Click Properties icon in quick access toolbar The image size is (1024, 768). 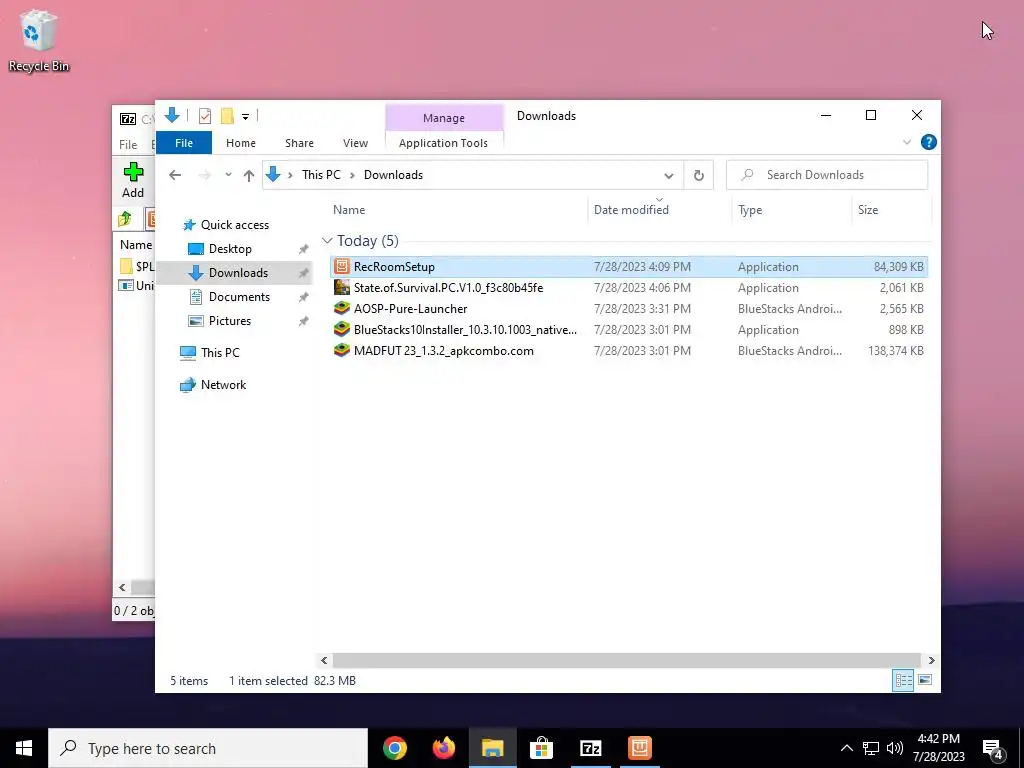pos(205,116)
